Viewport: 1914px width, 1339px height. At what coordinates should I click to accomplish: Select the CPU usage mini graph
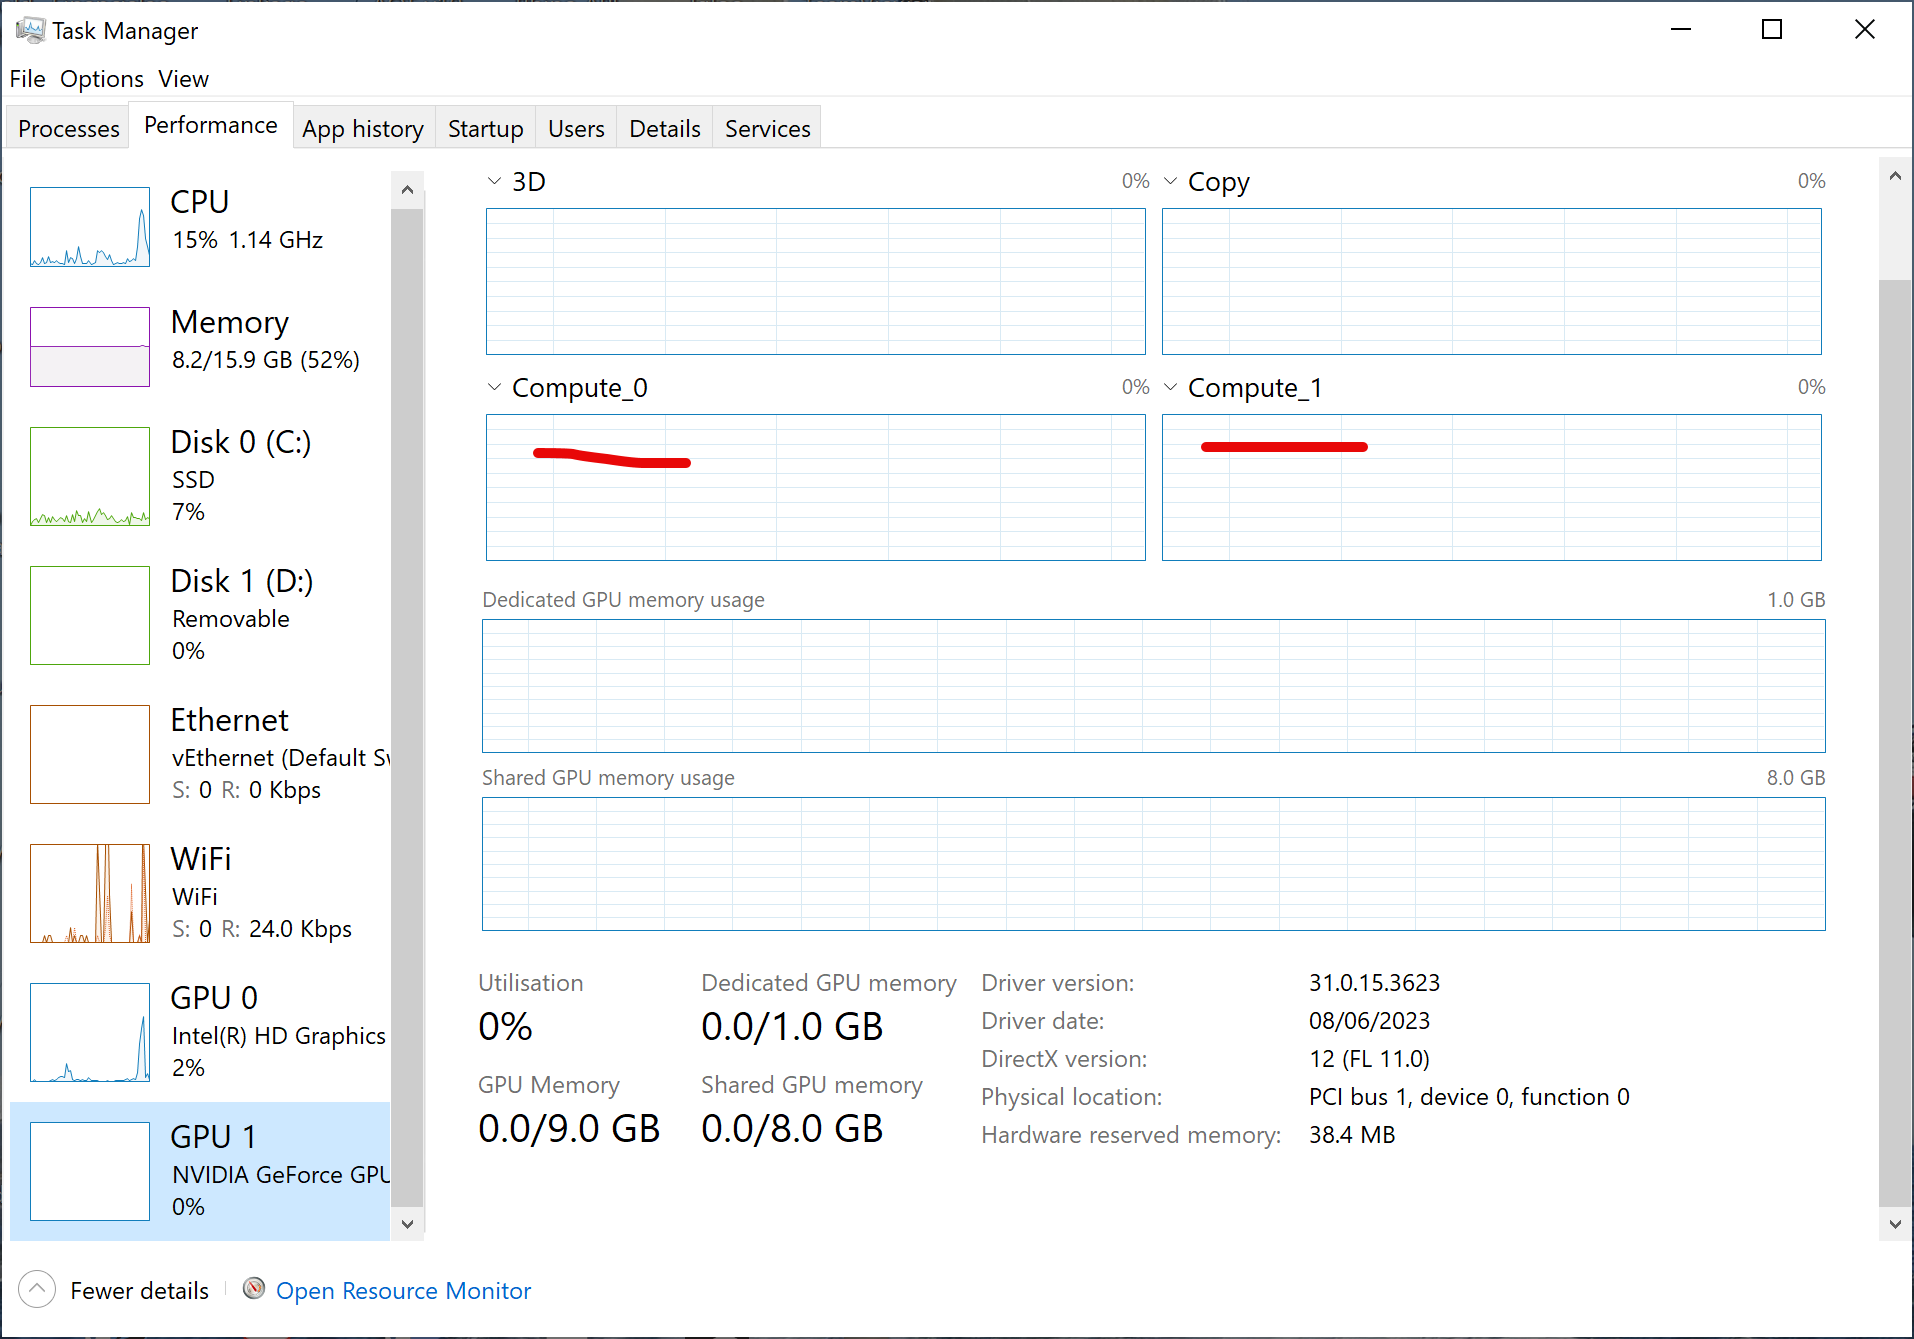(x=90, y=227)
